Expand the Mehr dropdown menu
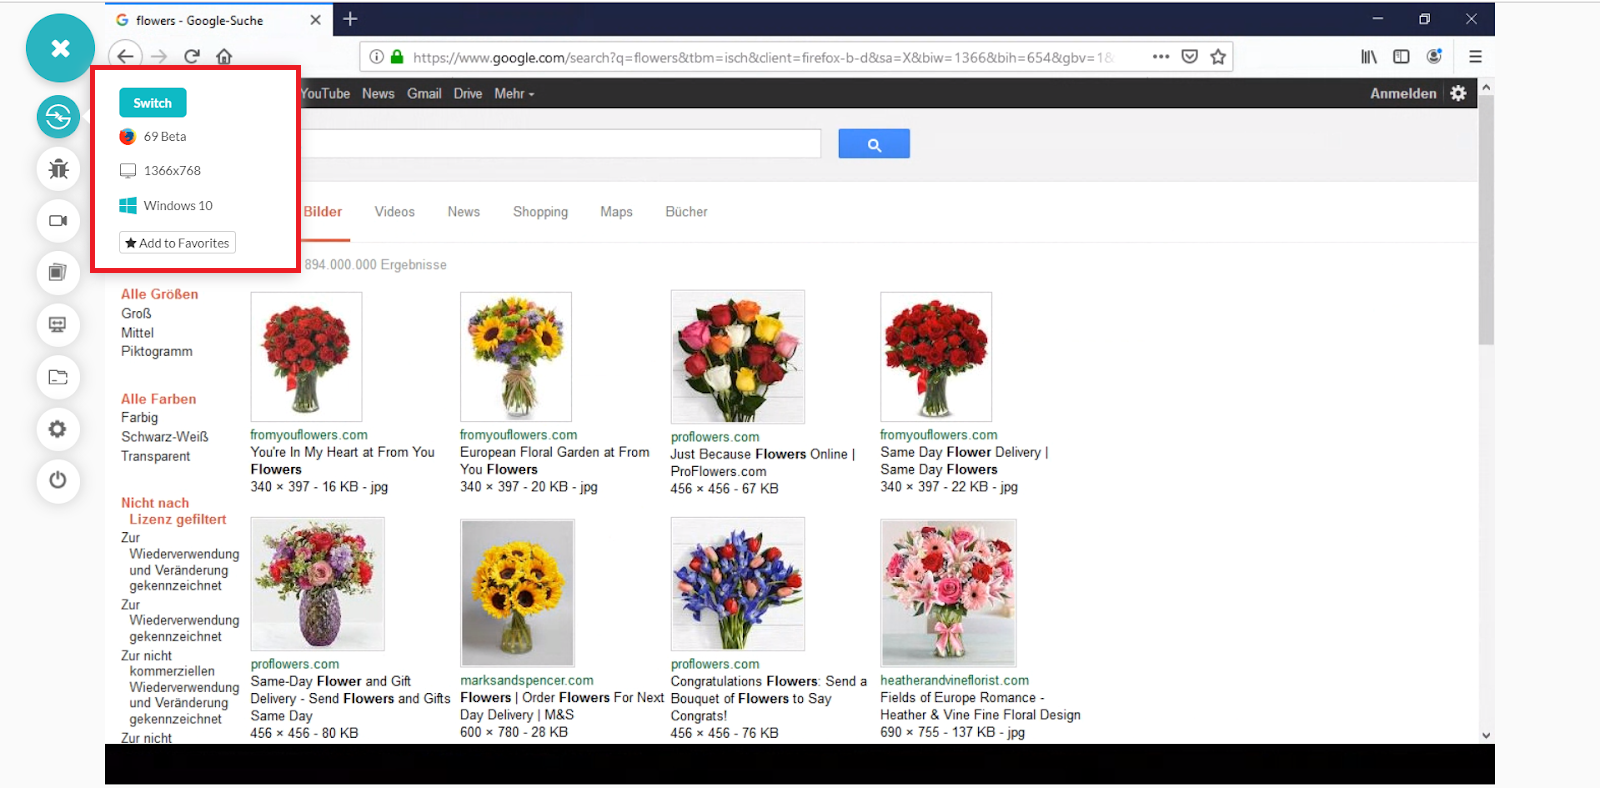This screenshot has width=1600, height=788. 514,94
